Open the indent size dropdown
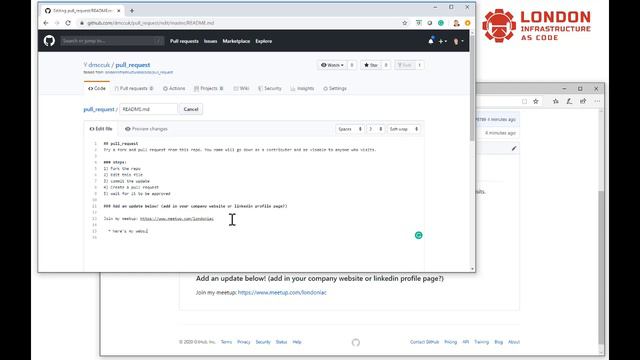This screenshot has width=640, height=360. click(376, 129)
